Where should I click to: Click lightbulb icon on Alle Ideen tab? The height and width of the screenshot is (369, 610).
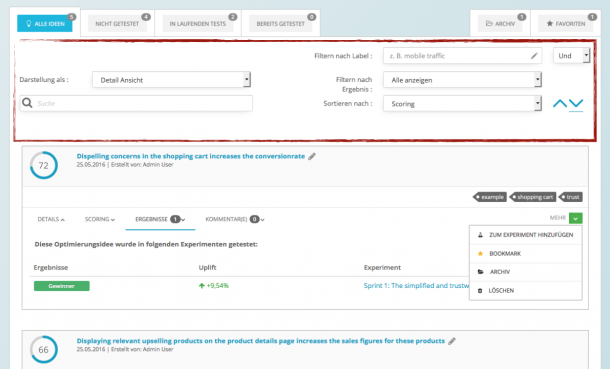tap(28, 24)
